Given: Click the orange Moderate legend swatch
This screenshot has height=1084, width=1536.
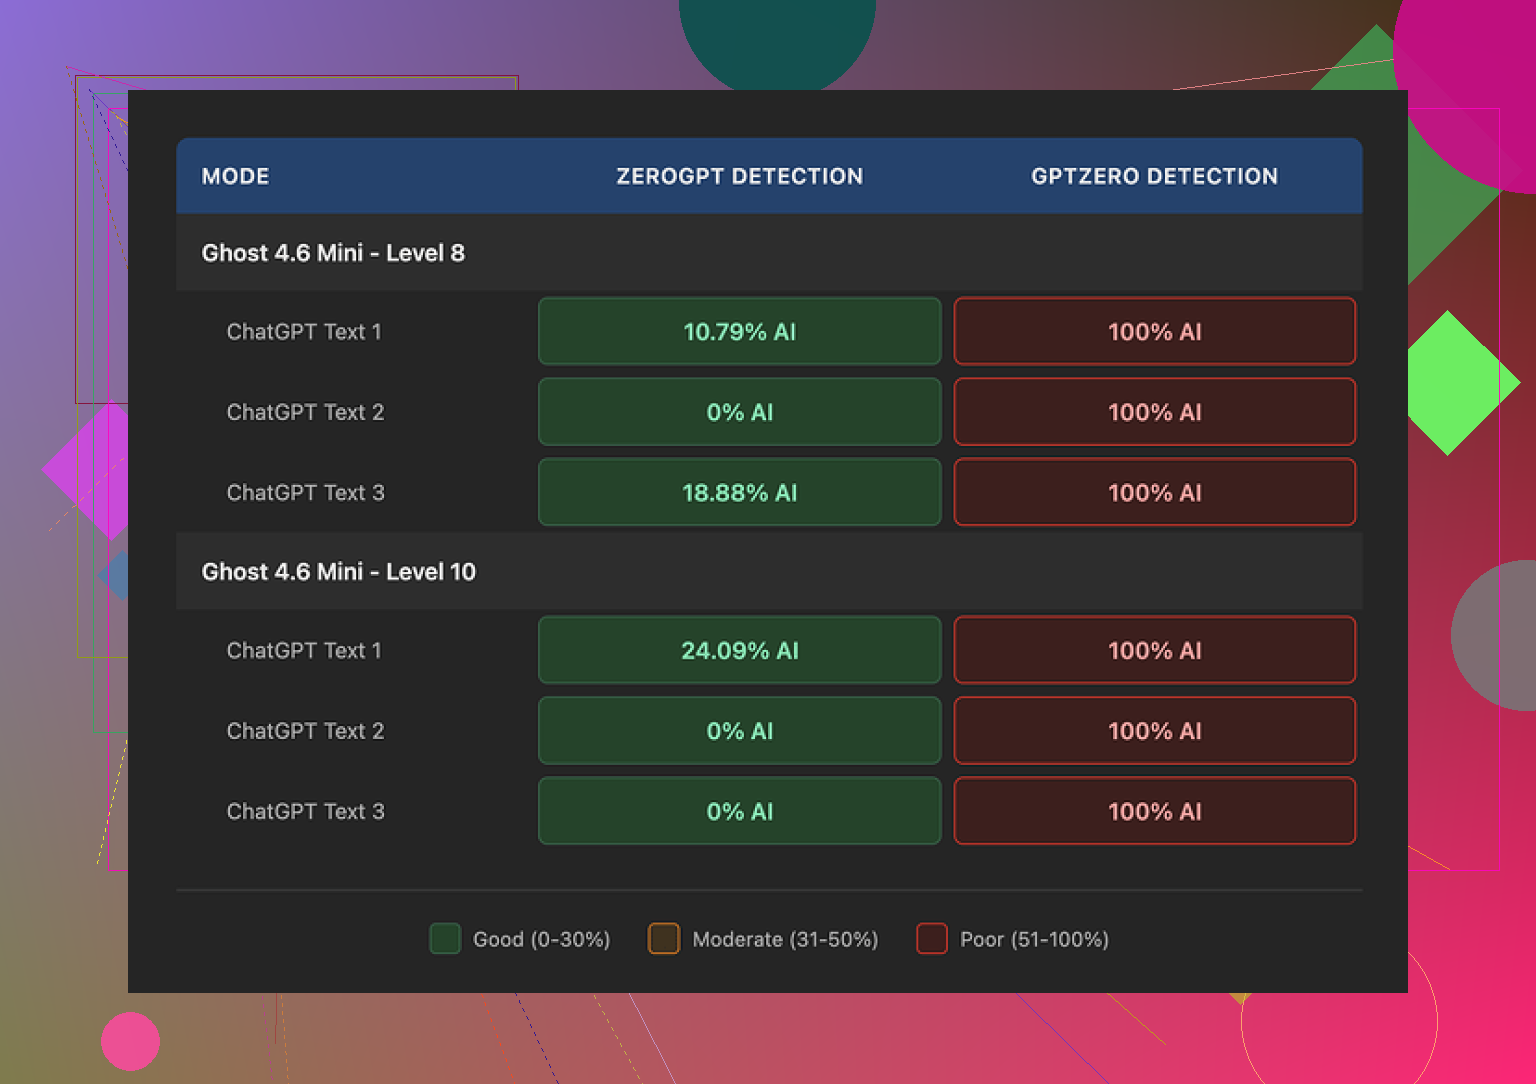Looking at the screenshot, I should [x=664, y=939].
